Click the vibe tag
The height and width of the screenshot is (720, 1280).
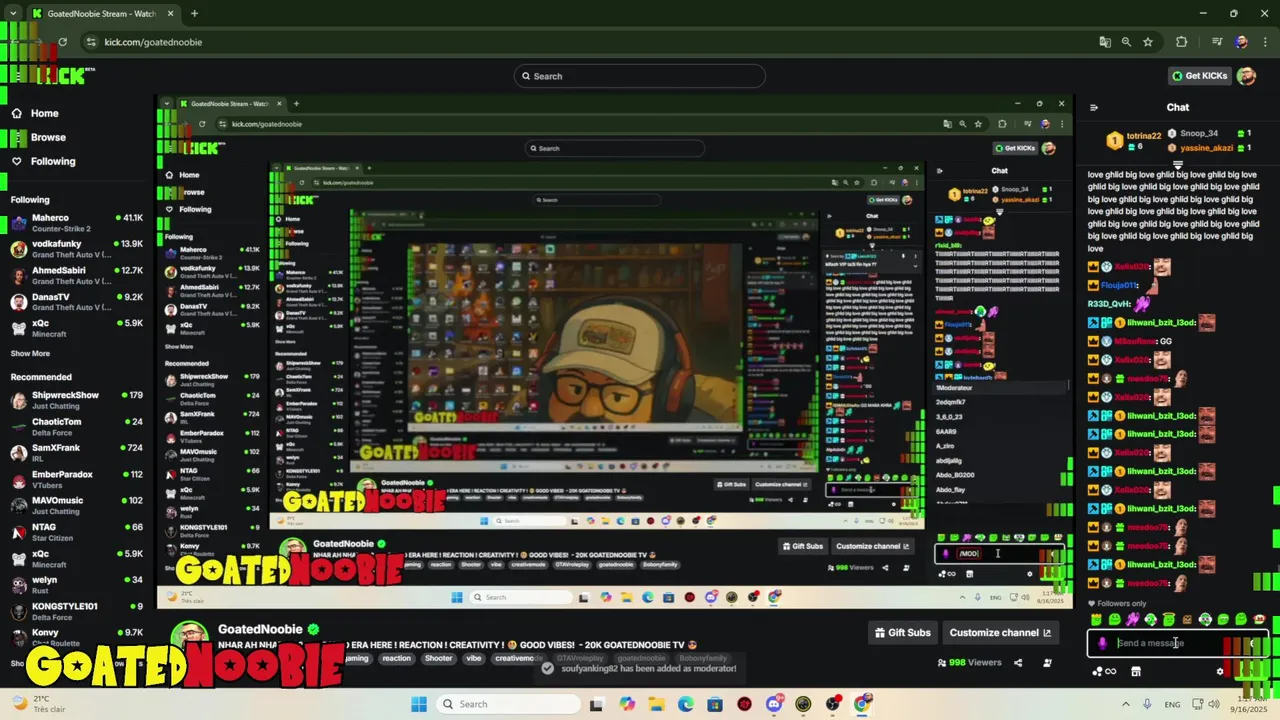tap(474, 658)
